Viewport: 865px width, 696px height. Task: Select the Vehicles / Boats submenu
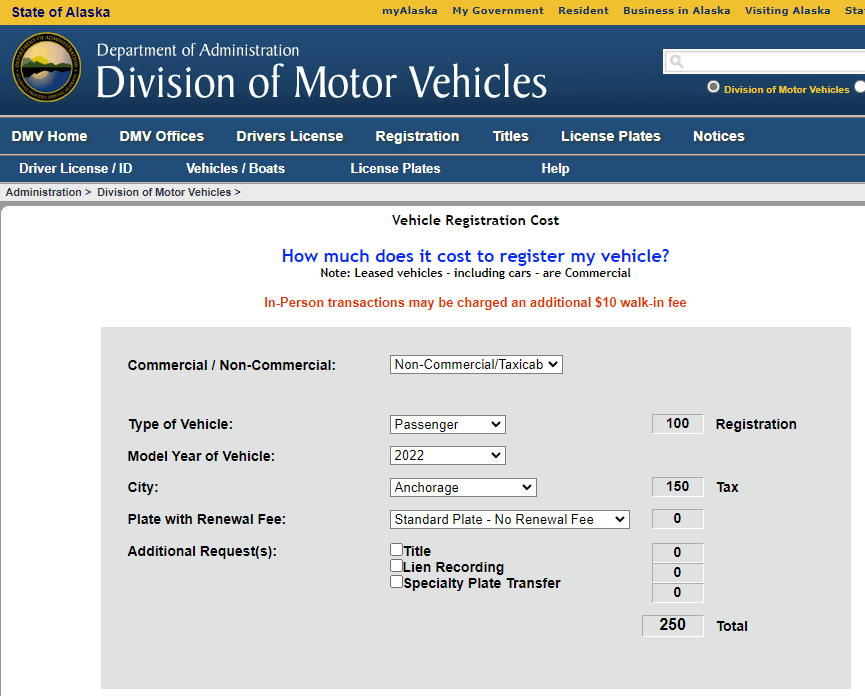click(x=236, y=168)
